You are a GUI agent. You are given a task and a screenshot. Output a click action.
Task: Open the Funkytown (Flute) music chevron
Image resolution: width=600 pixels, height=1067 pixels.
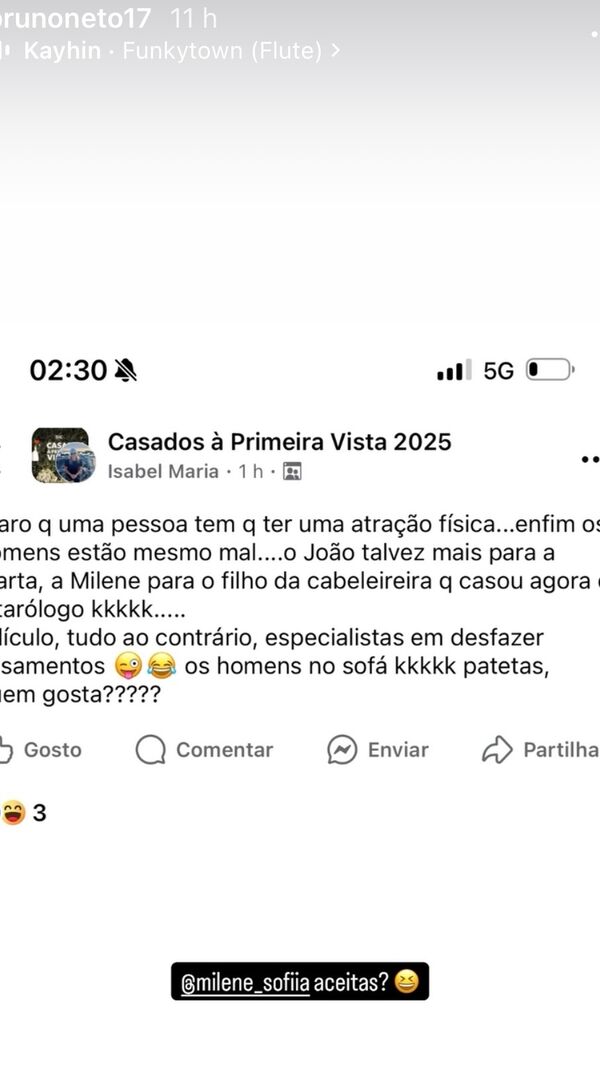[x=335, y=51]
